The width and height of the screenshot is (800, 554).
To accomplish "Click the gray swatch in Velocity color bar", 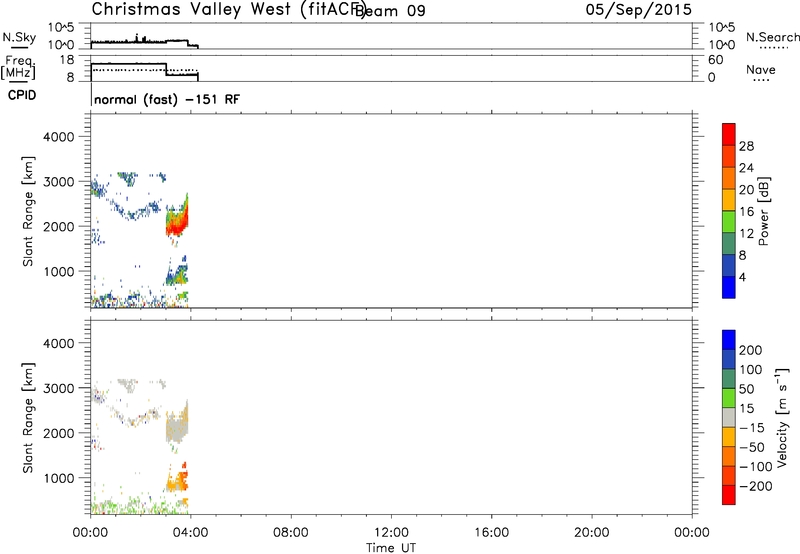I will pos(729,418).
